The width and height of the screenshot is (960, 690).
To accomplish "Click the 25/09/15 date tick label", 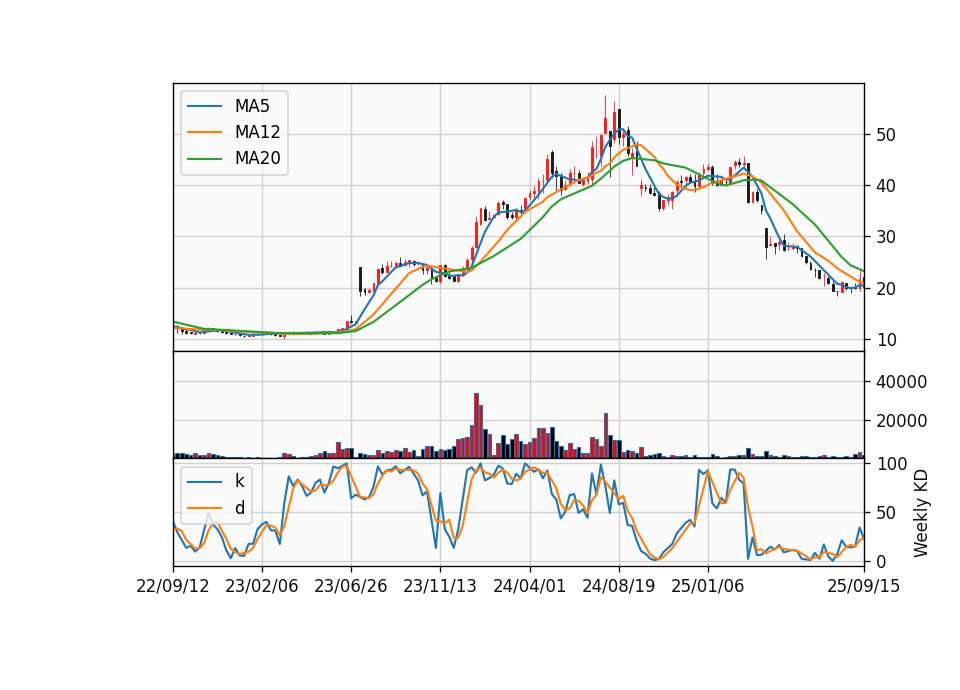I will point(863,586).
